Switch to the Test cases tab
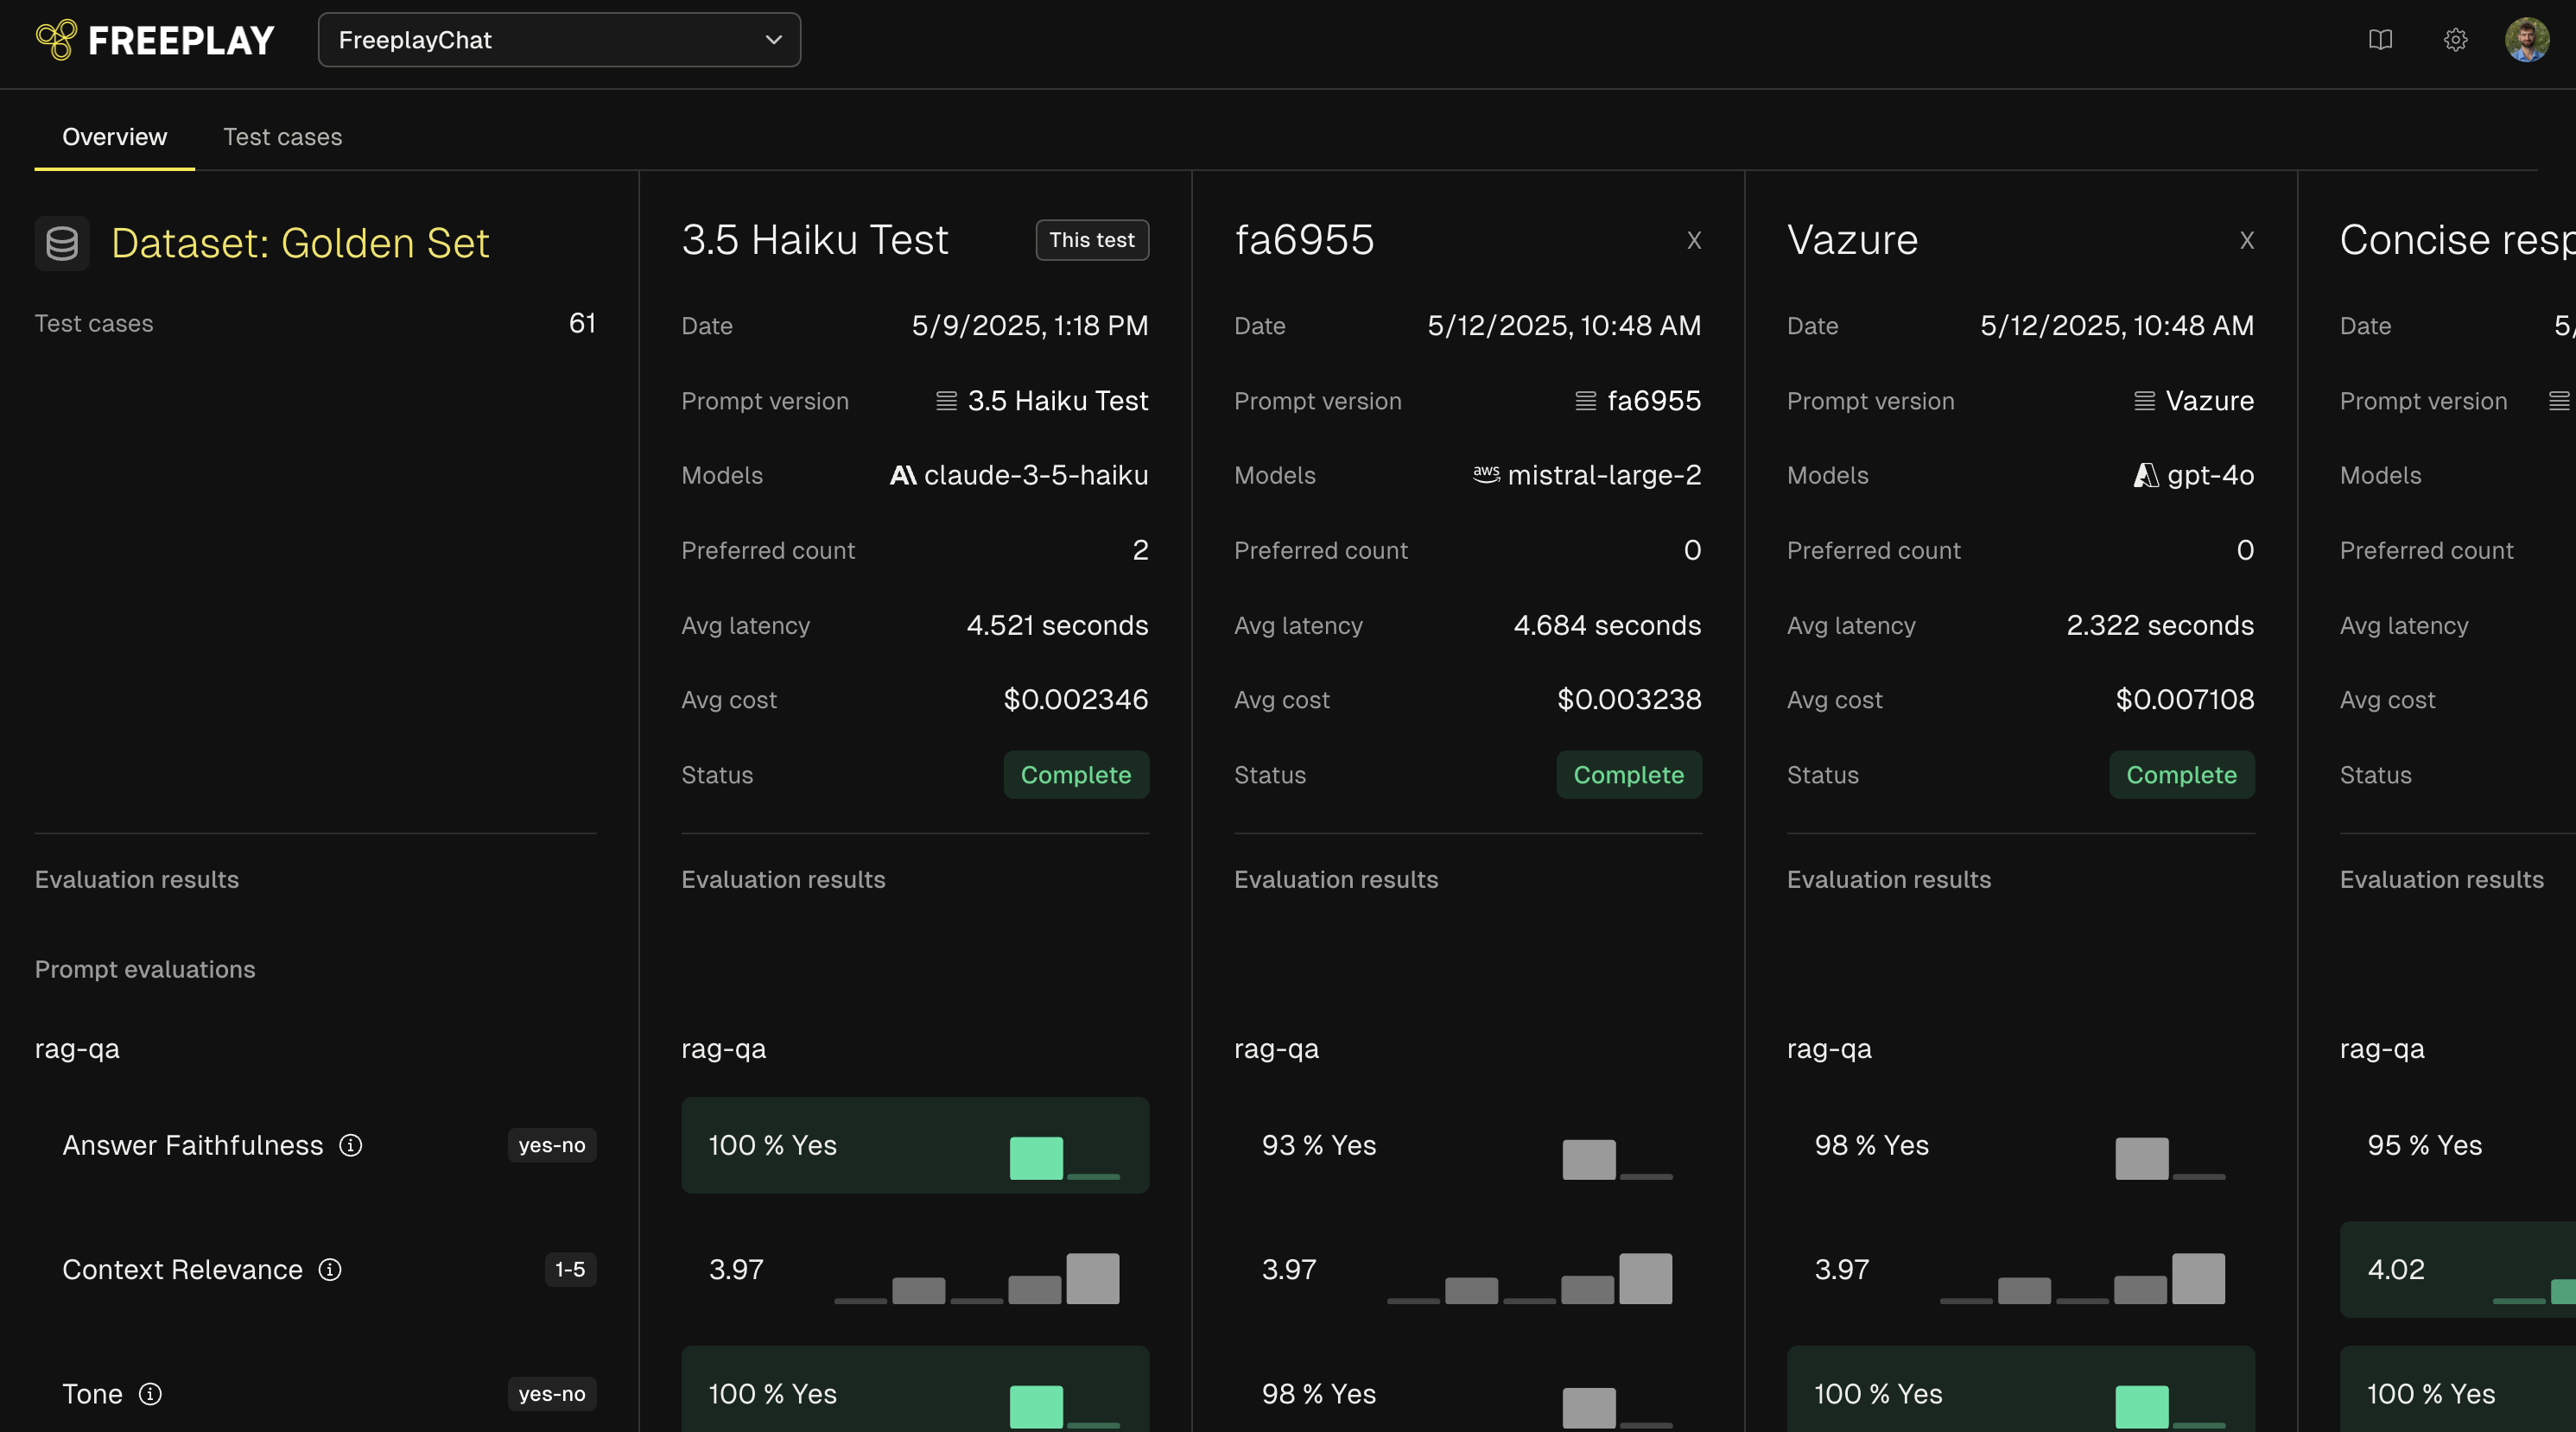 282,137
